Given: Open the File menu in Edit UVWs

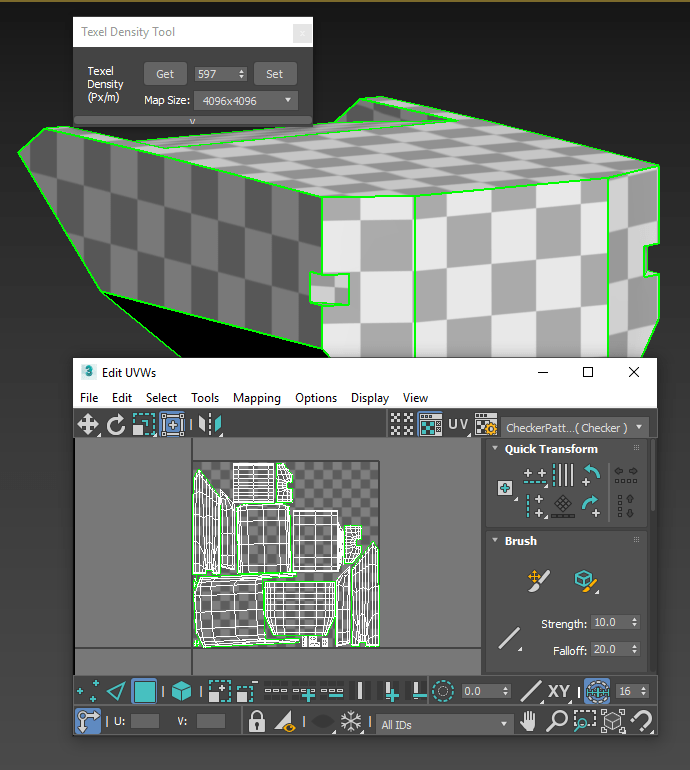Looking at the screenshot, I should [x=89, y=397].
